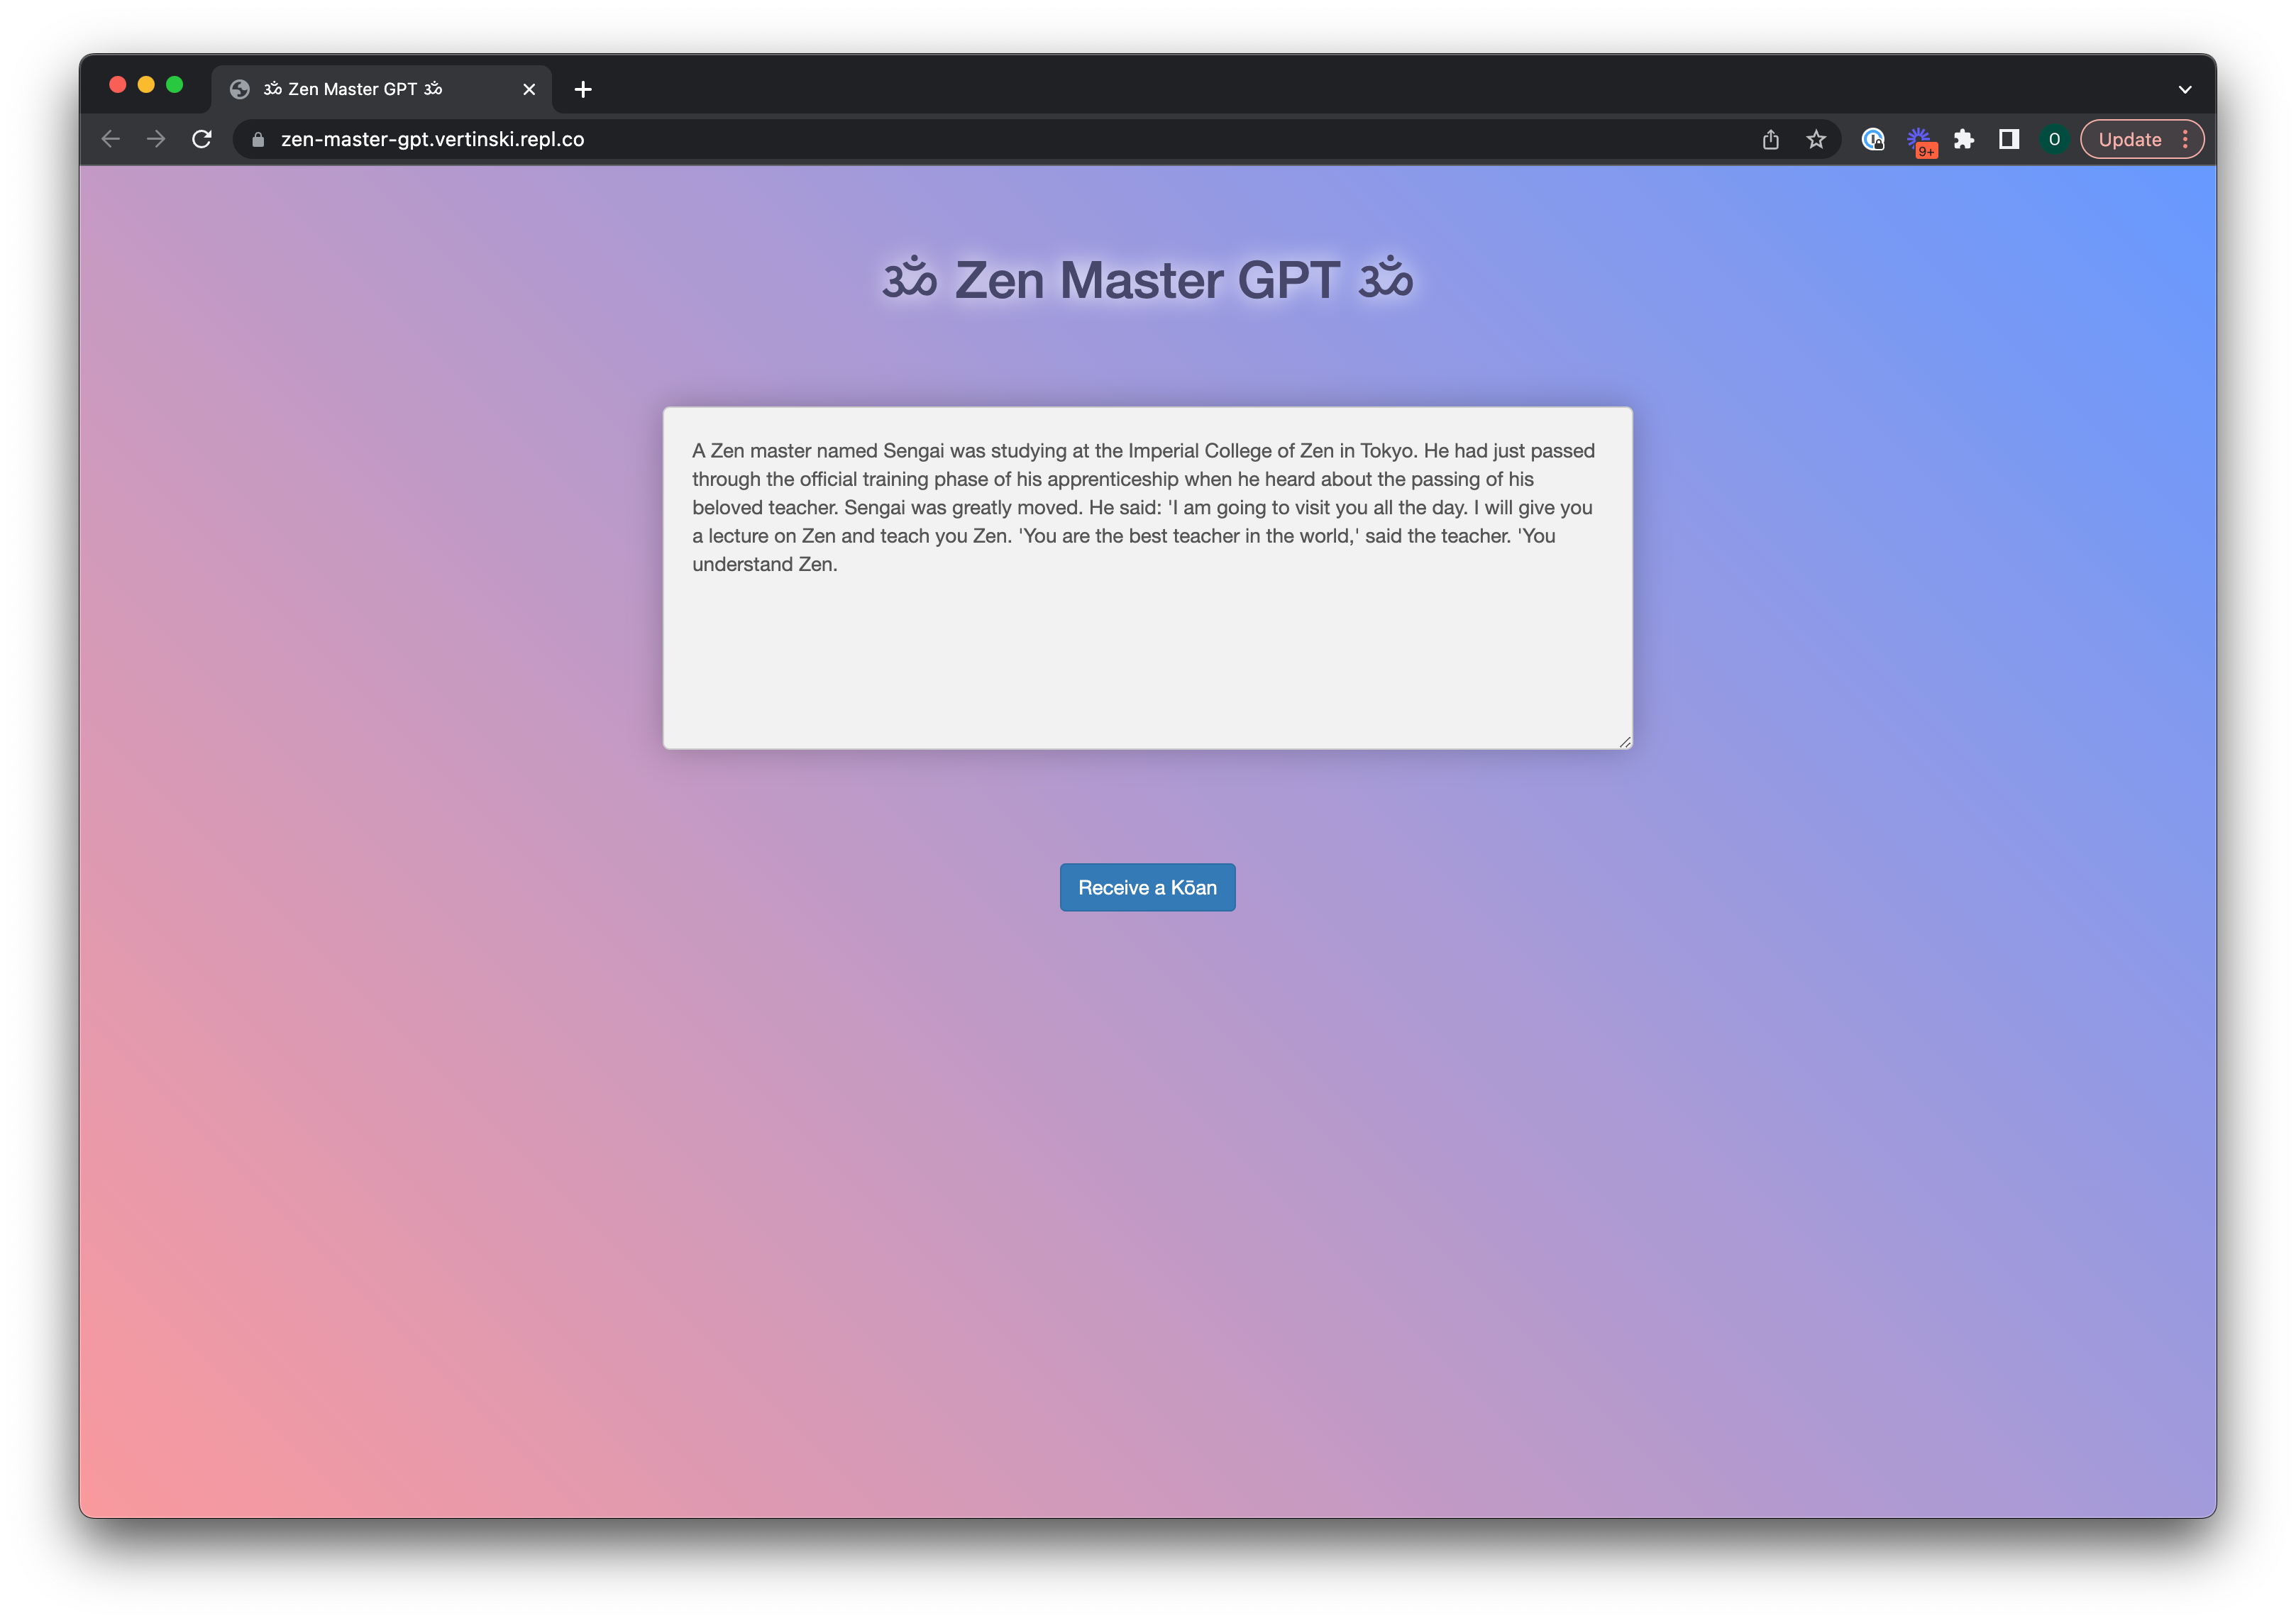This screenshot has width=2296, height=1623.
Task: Go back with the back arrow
Action: [111, 139]
